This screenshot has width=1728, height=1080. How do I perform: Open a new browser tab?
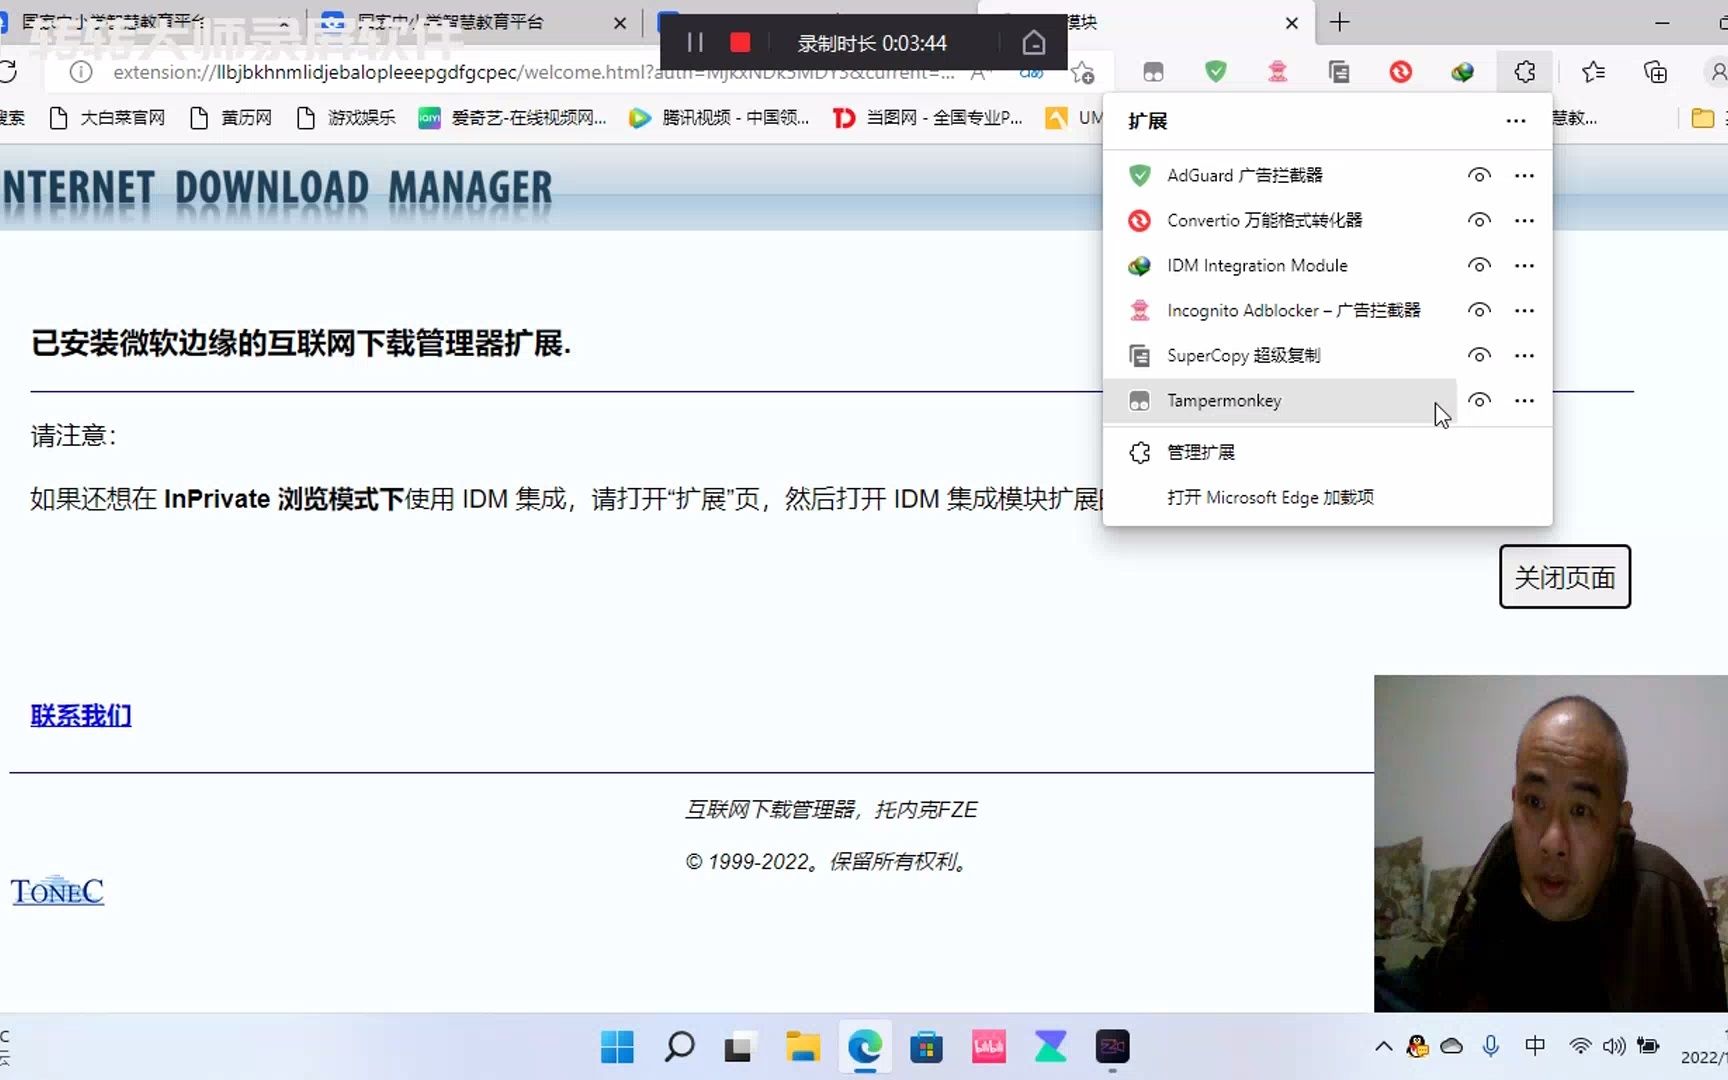[1340, 22]
